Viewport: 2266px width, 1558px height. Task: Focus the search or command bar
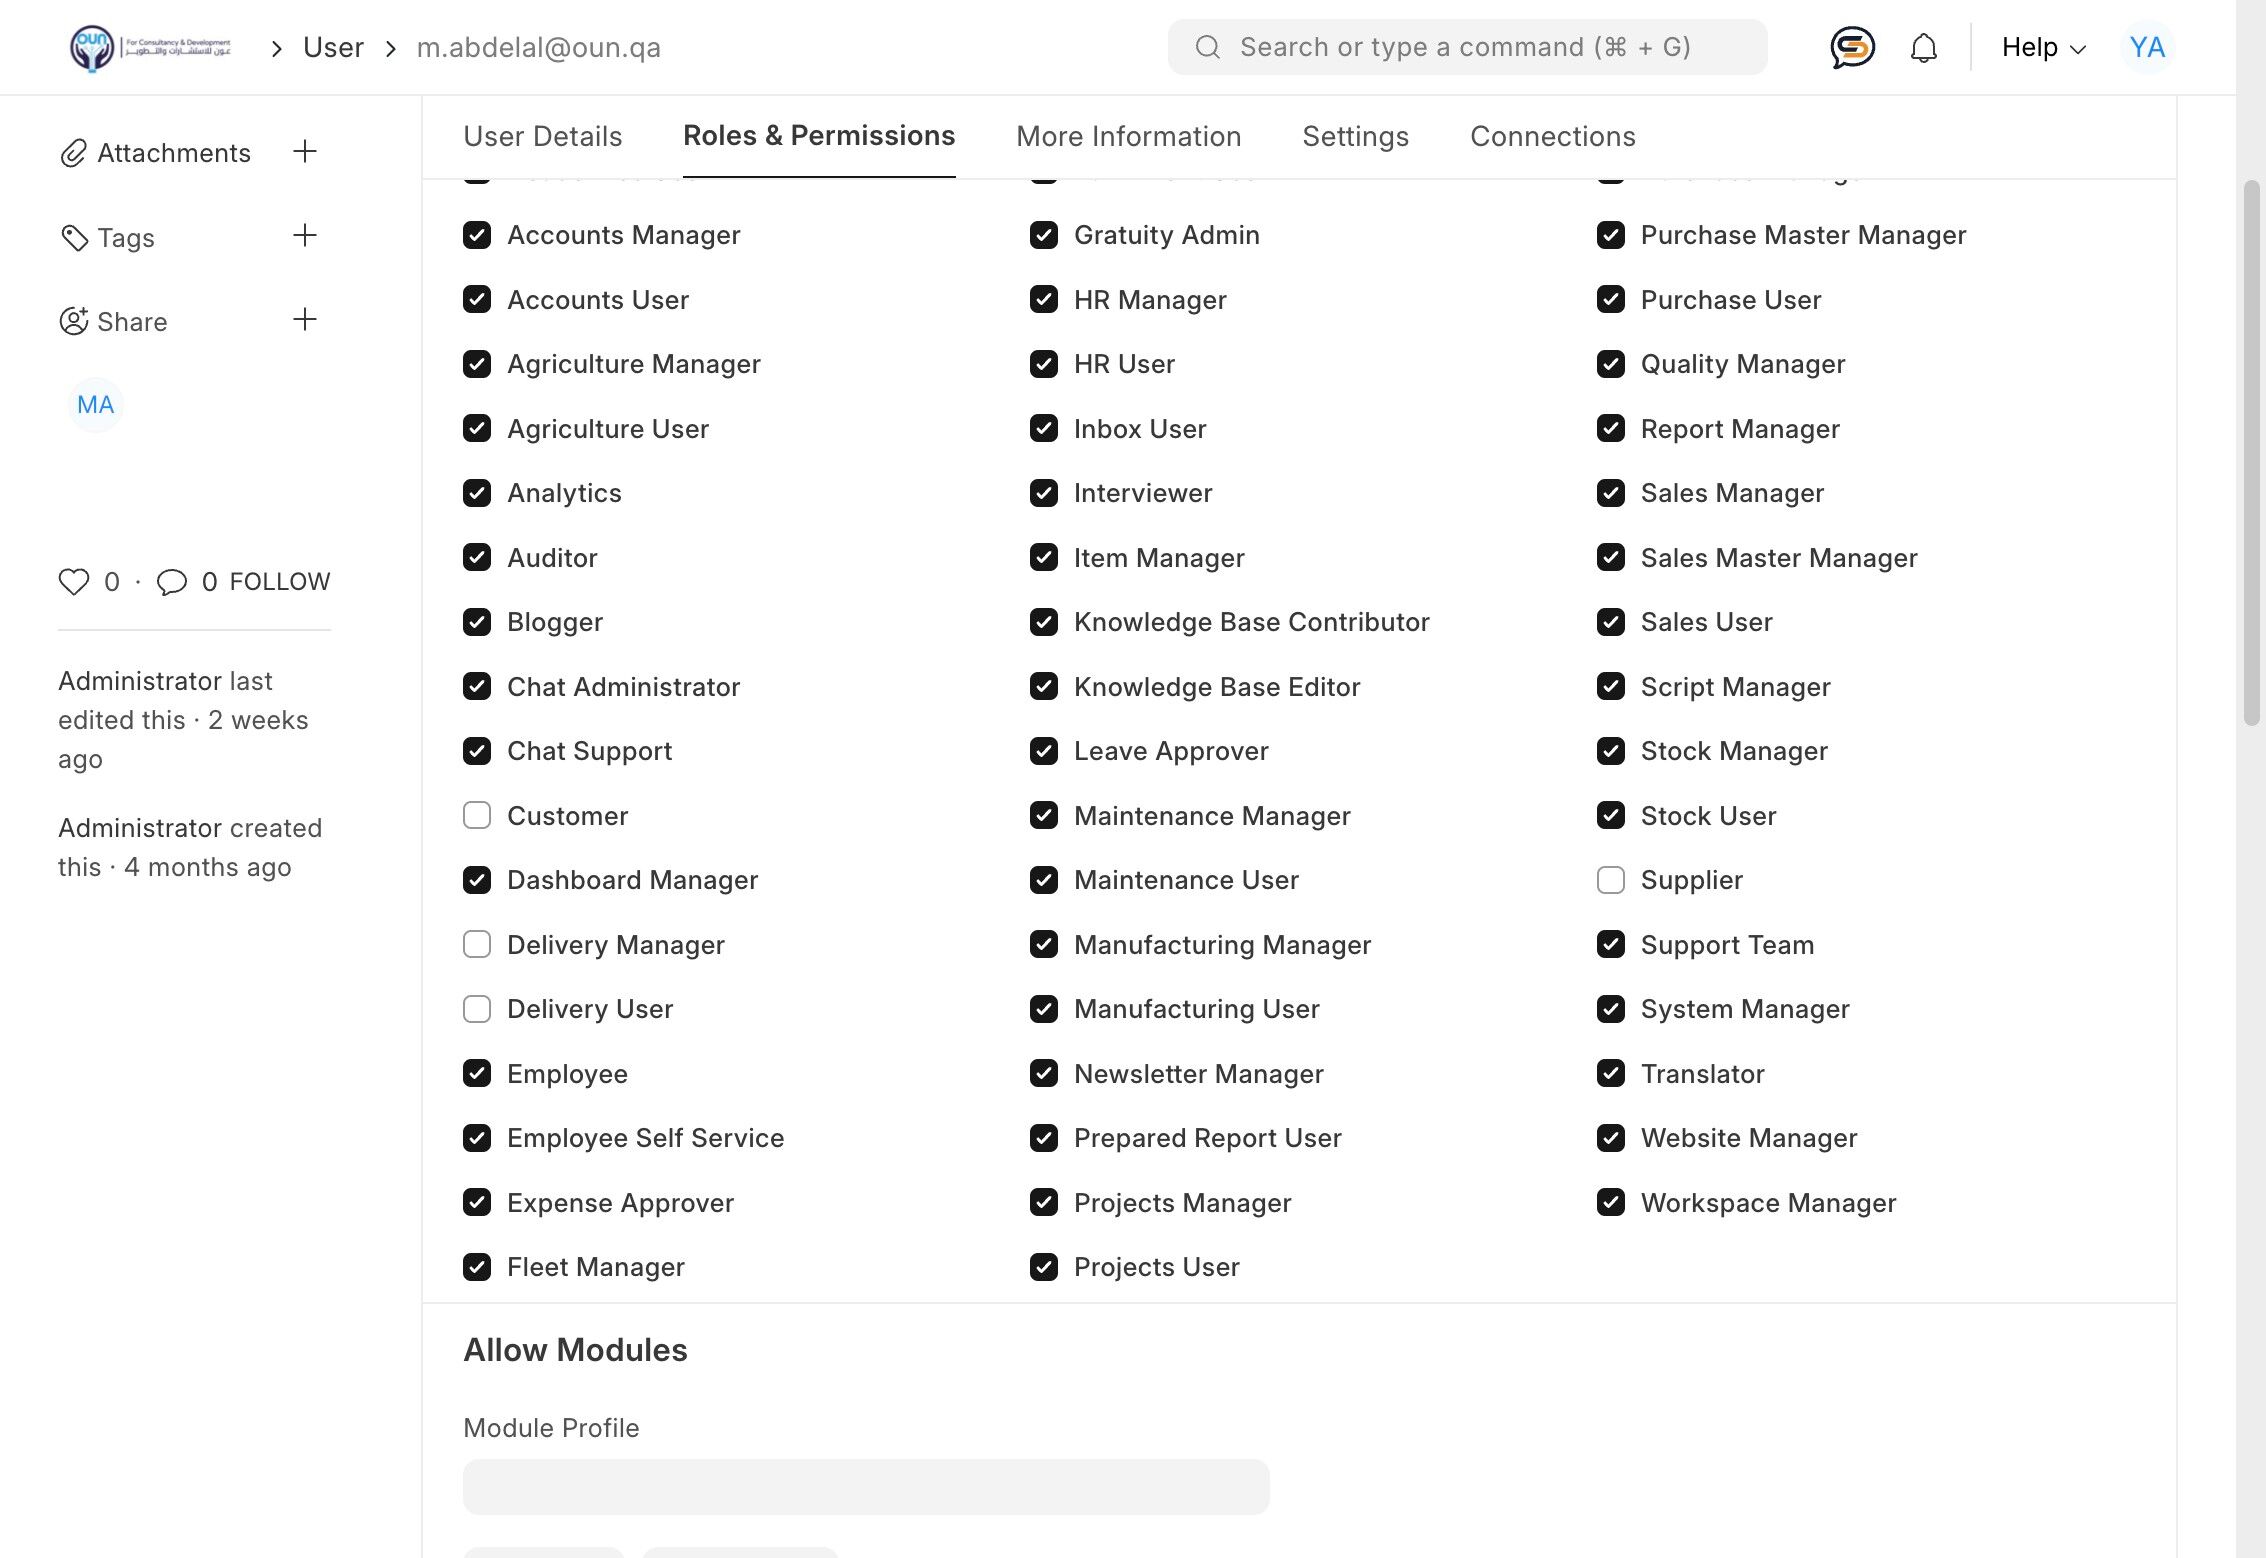1466,47
